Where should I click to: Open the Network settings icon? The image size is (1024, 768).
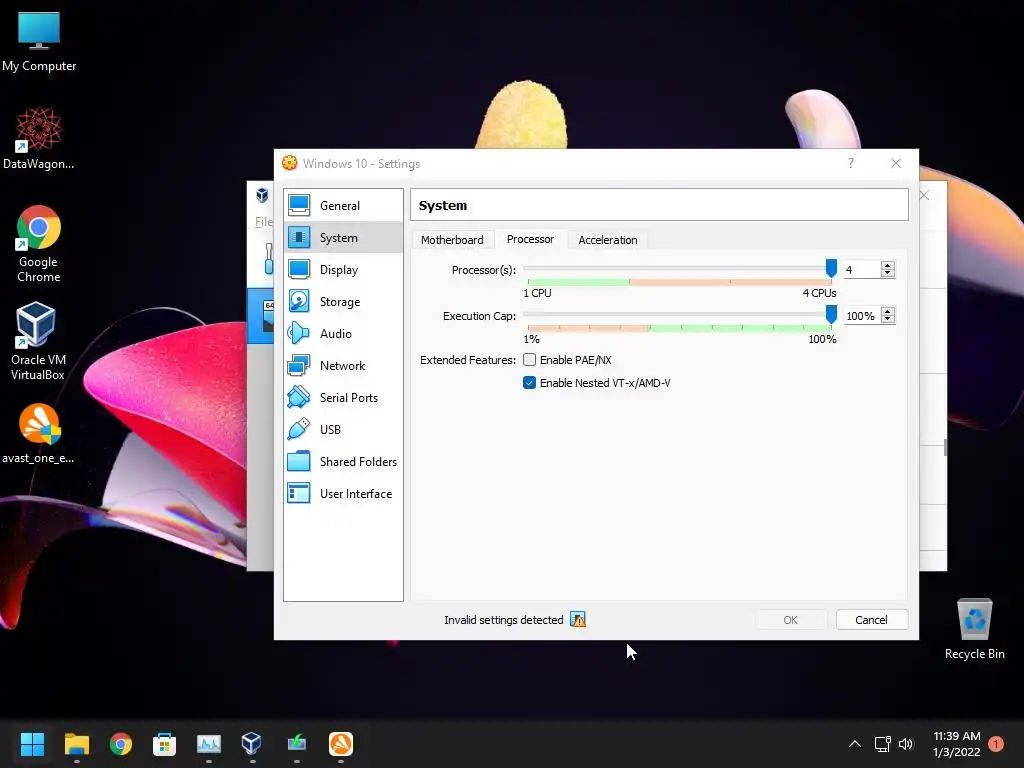click(x=299, y=366)
